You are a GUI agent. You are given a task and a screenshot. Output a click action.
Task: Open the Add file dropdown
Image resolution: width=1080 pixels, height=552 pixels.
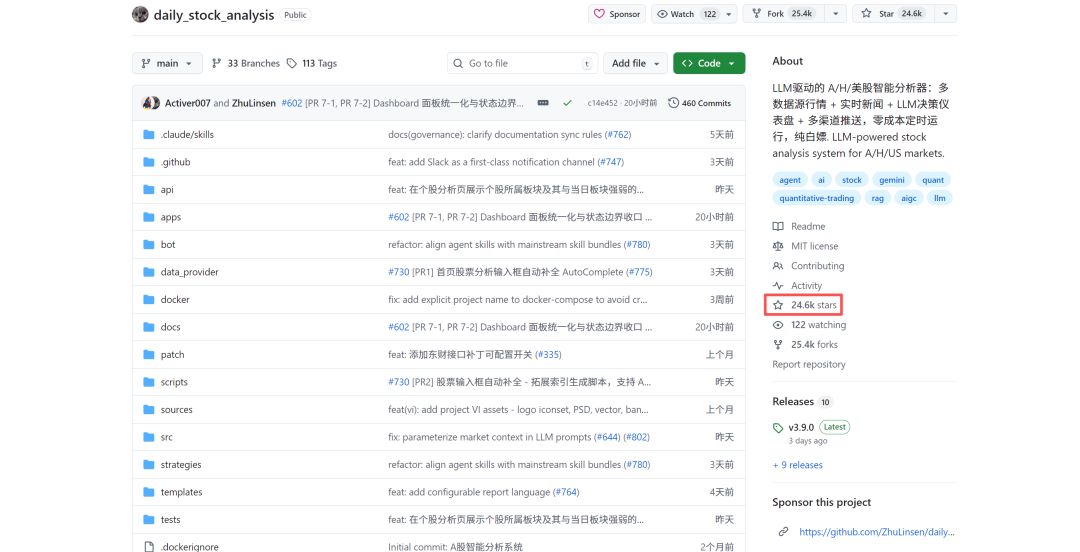pyautogui.click(x=636, y=63)
